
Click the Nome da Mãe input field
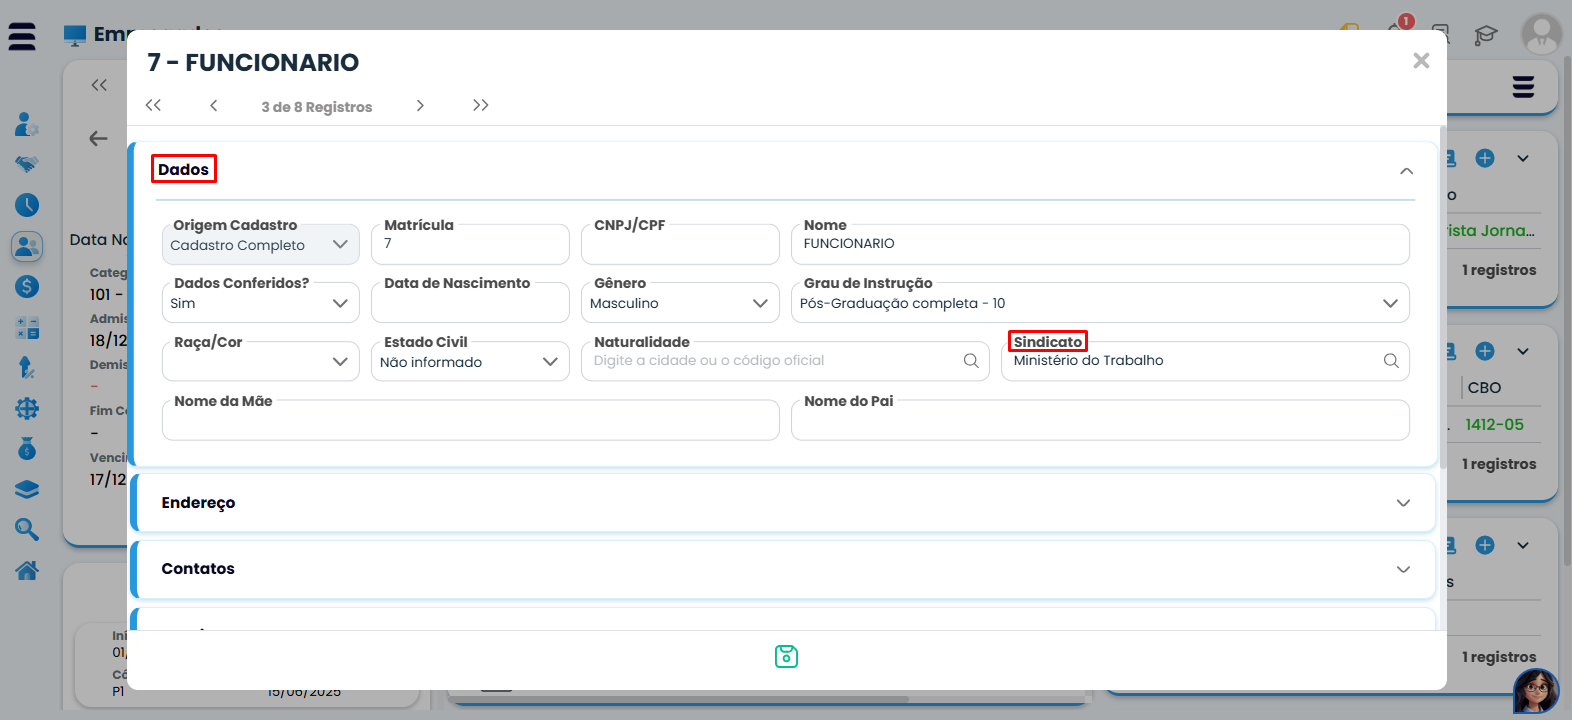(x=470, y=420)
